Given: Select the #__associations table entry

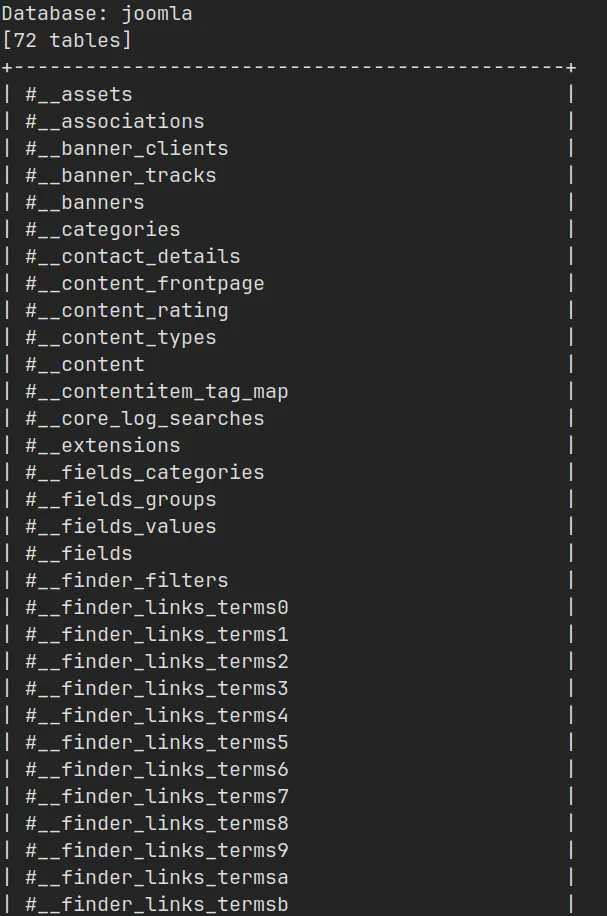Looking at the screenshot, I should pos(115,122).
